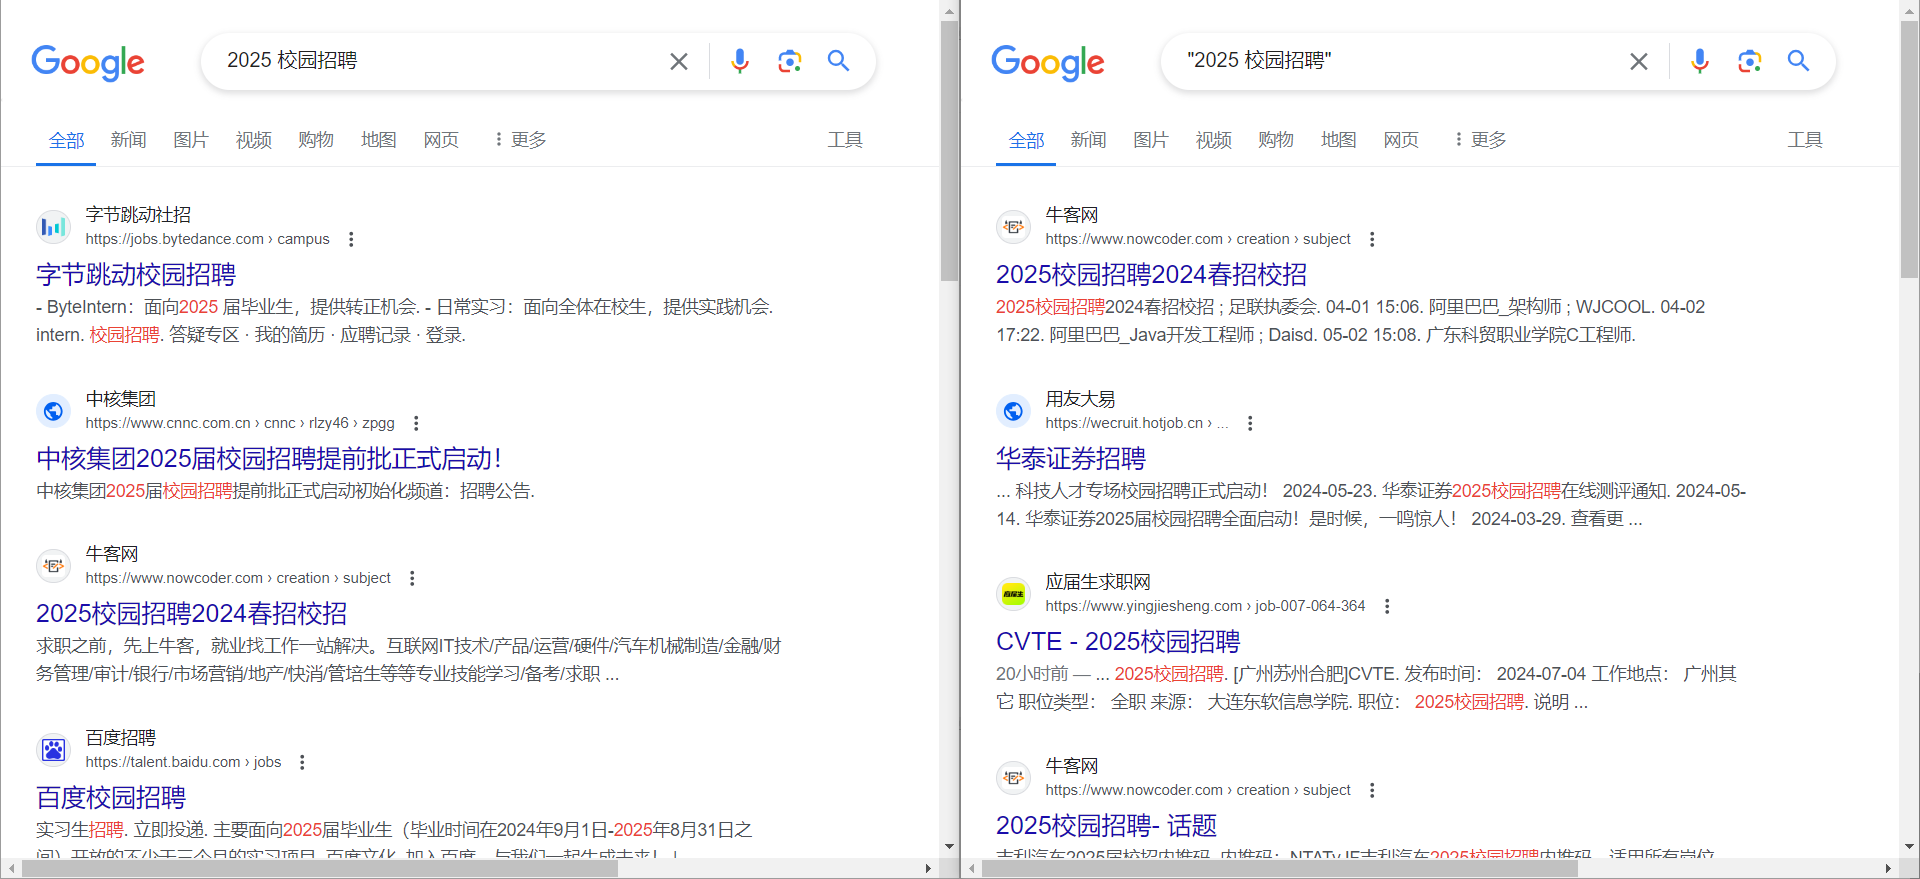This screenshot has width=1920, height=879.
Task: Open options menu for last 牛客网 result in right window
Action: click(1372, 790)
